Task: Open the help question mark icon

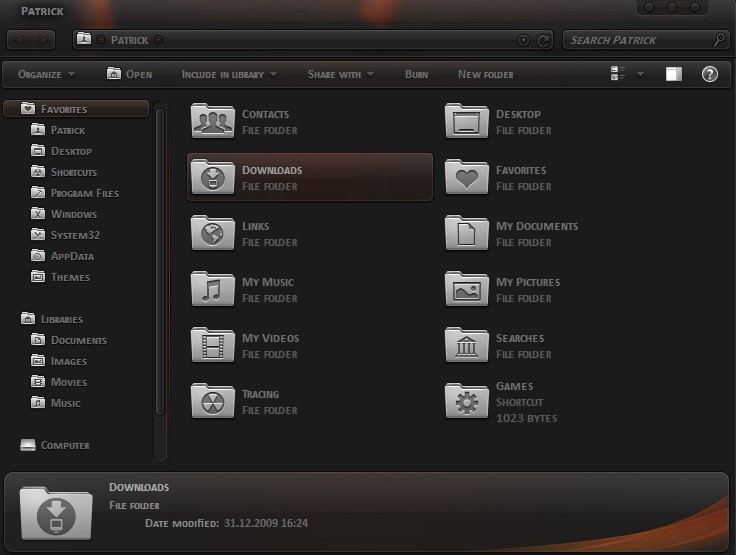Action: (709, 74)
